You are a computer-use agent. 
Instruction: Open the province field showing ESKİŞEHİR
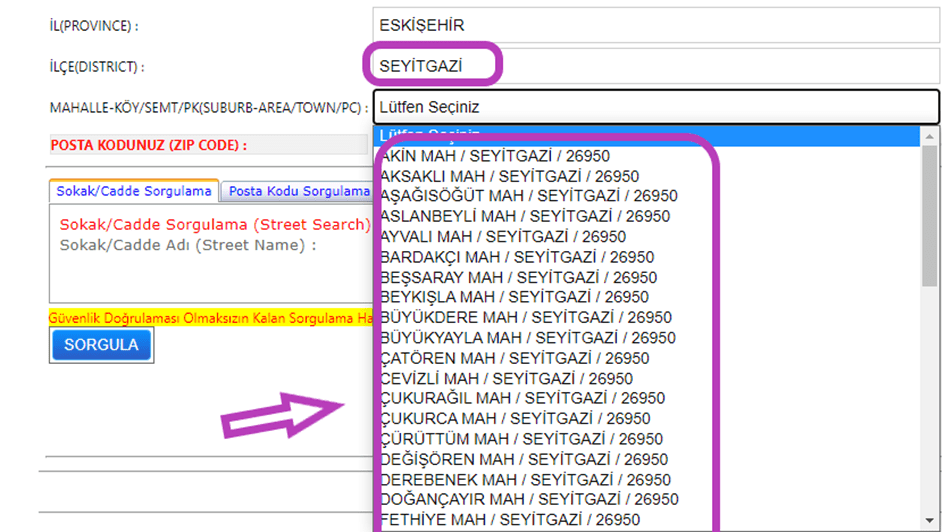tap(655, 25)
